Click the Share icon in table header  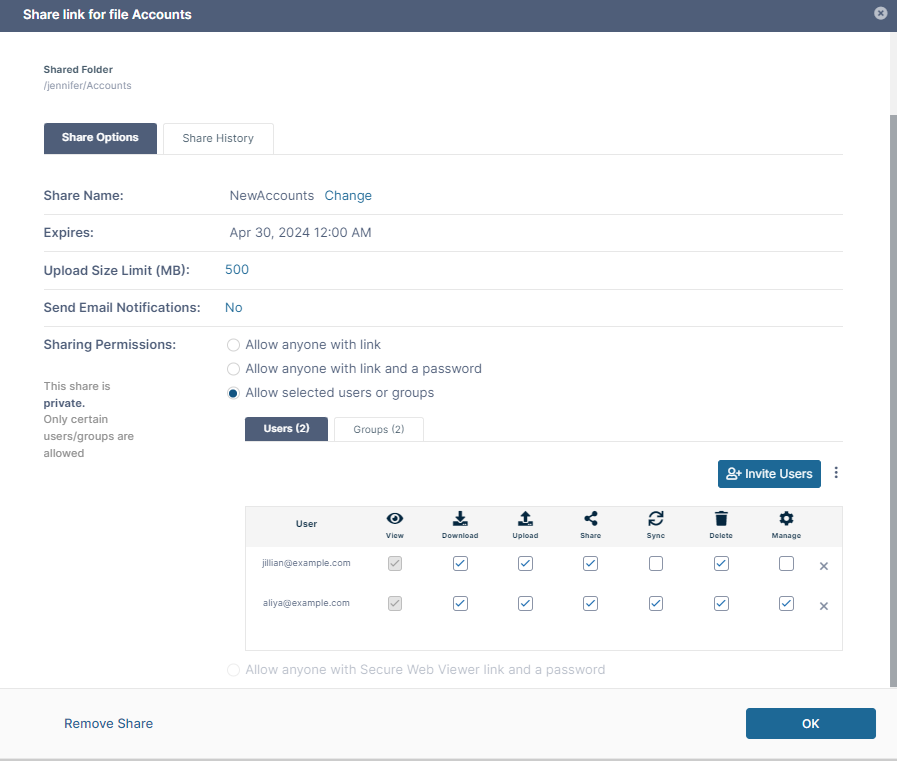pyautogui.click(x=590, y=518)
